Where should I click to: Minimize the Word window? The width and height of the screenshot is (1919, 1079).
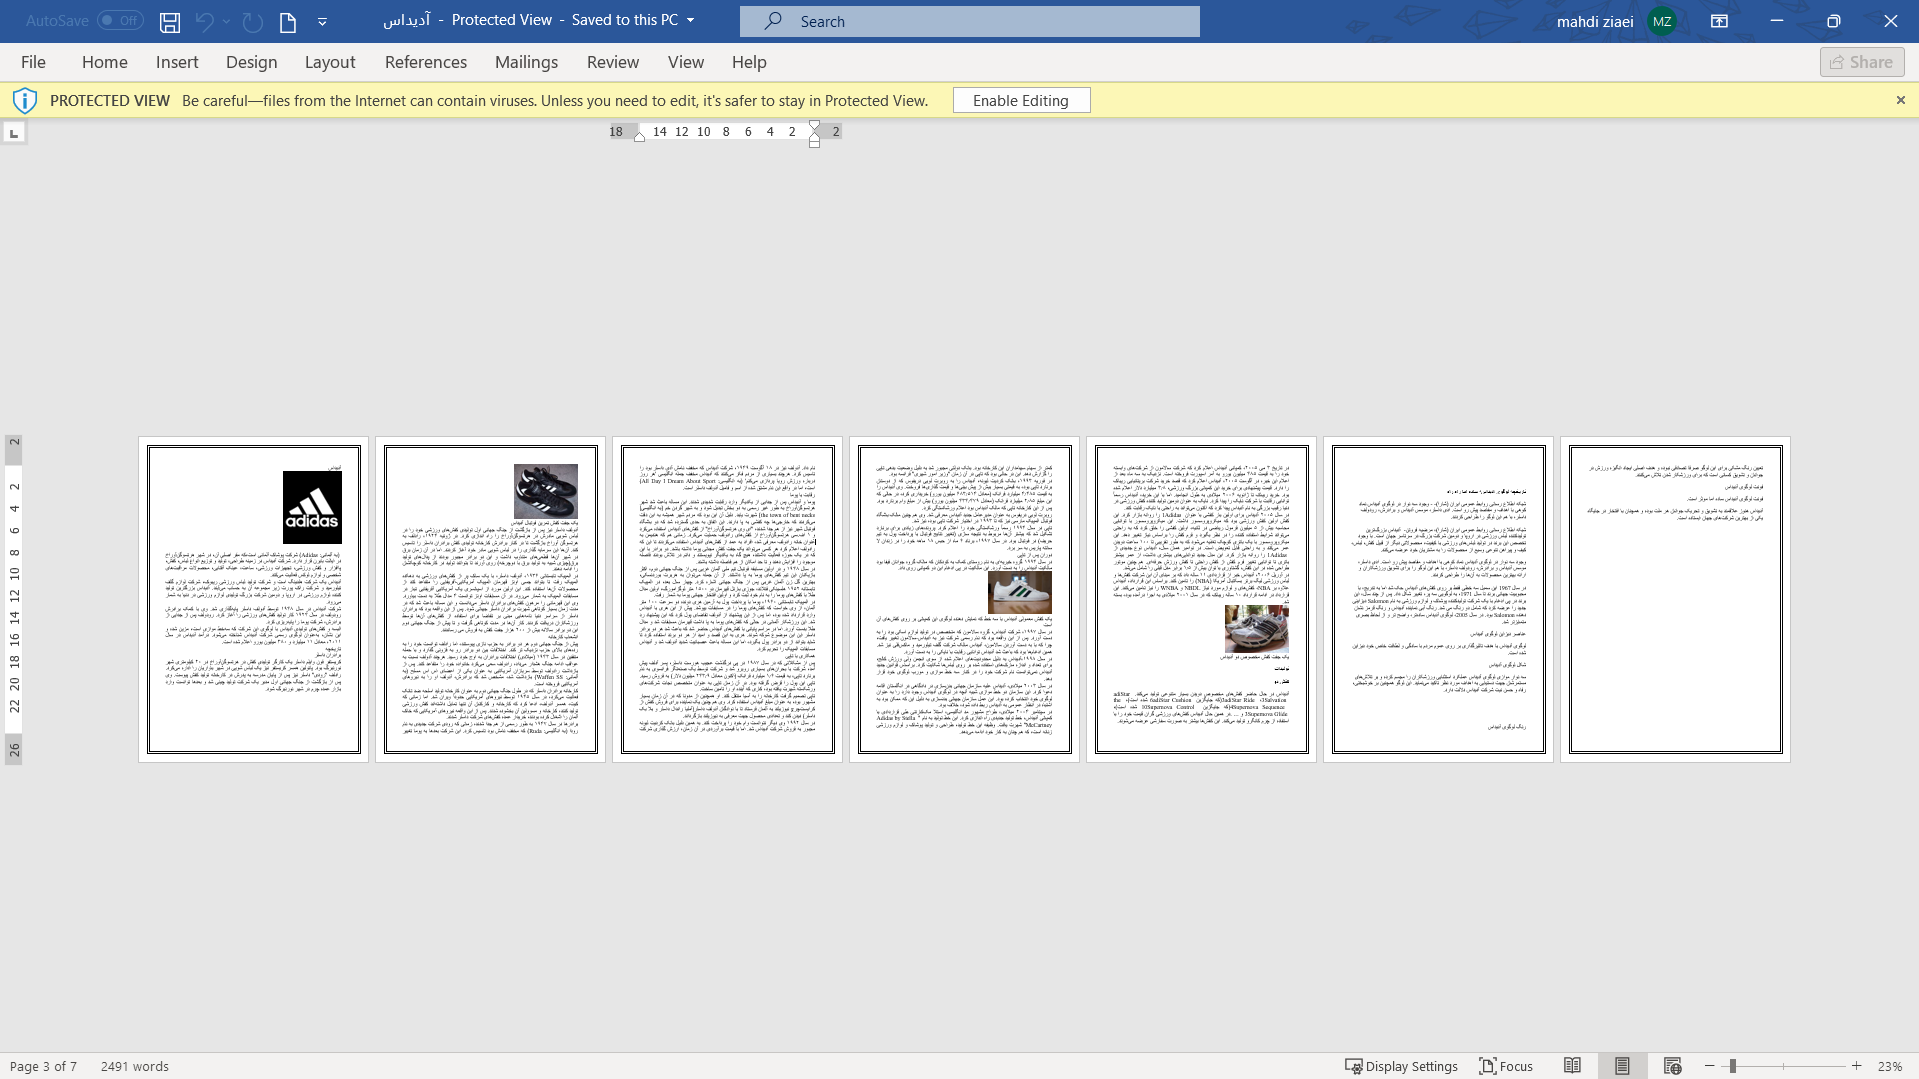point(1776,21)
